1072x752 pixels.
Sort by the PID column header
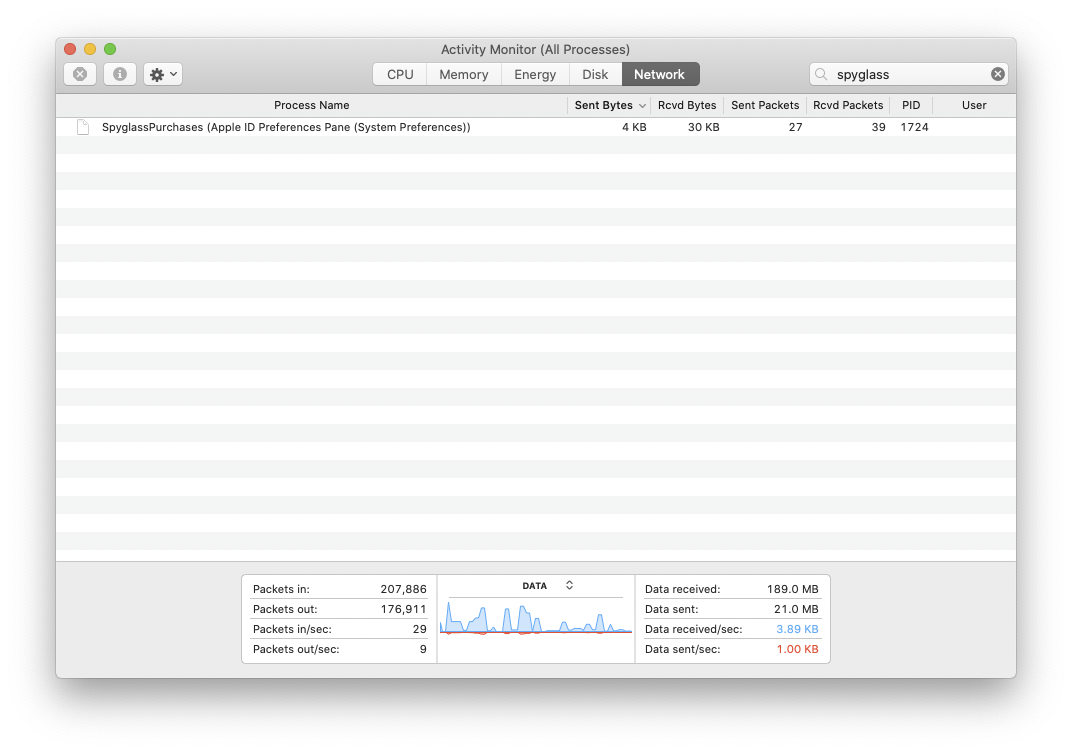[x=911, y=105]
